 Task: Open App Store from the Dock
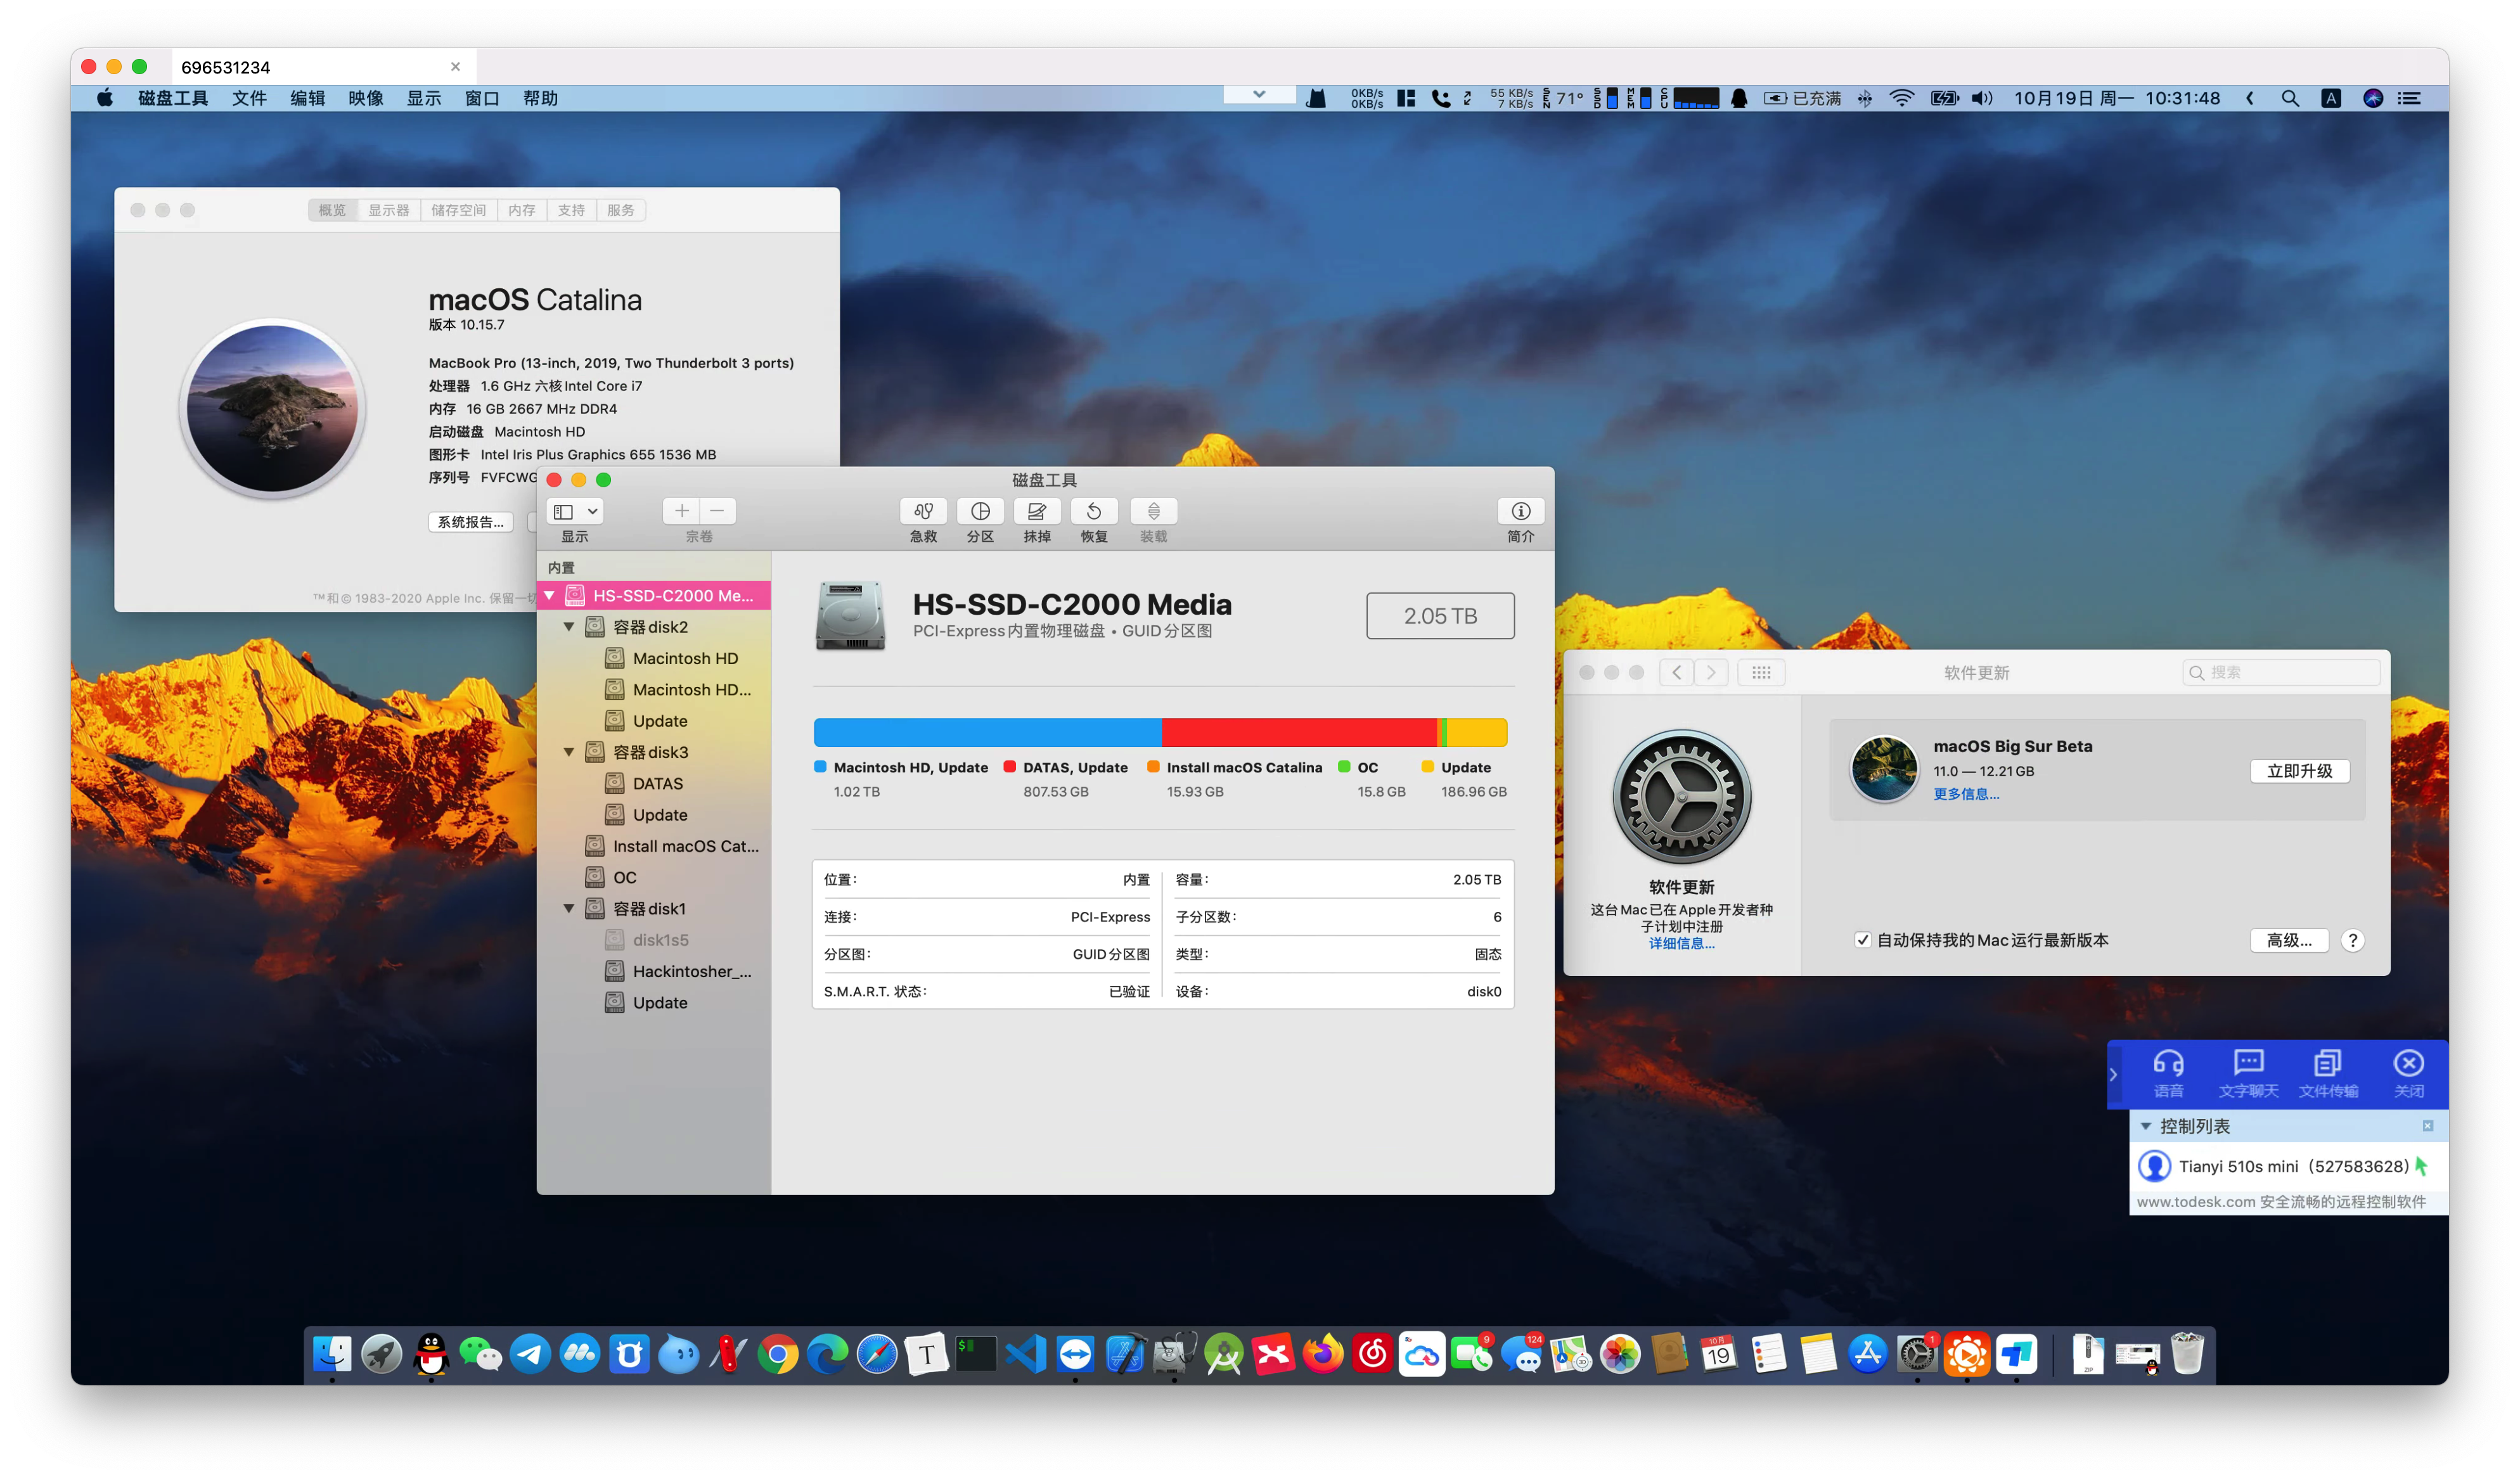pyautogui.click(x=1867, y=1355)
